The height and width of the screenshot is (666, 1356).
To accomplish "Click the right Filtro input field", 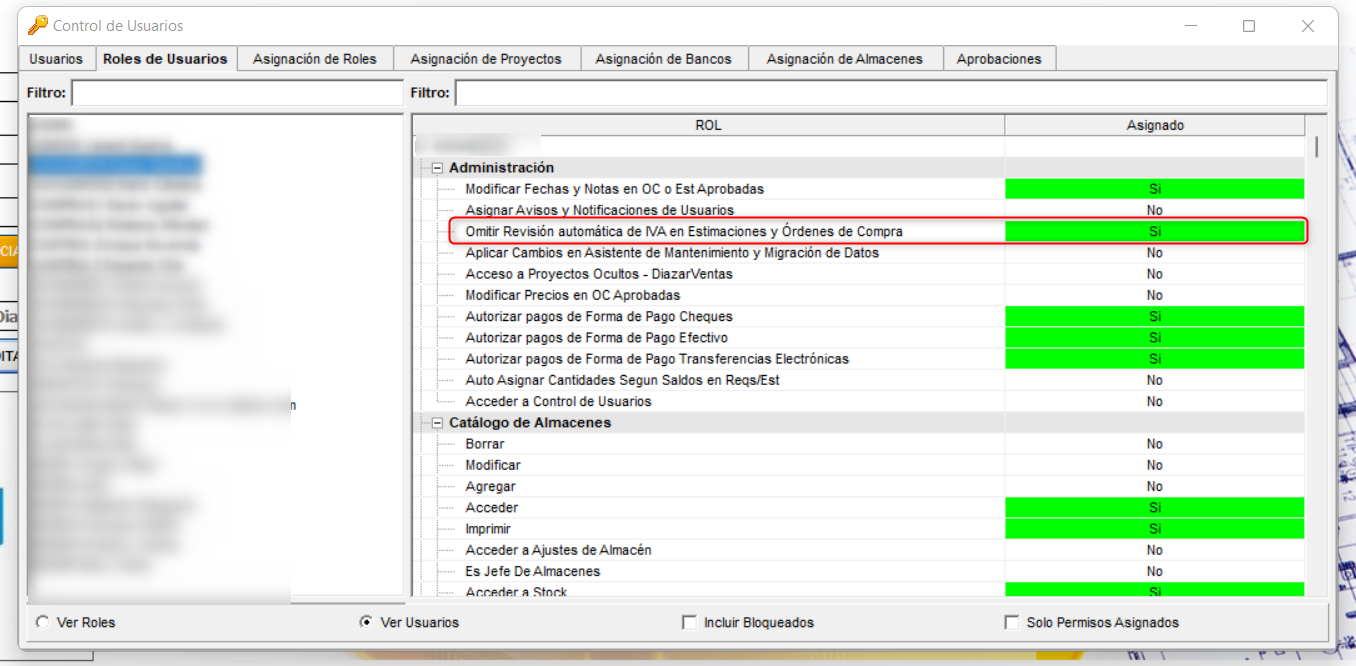I will coord(890,92).
